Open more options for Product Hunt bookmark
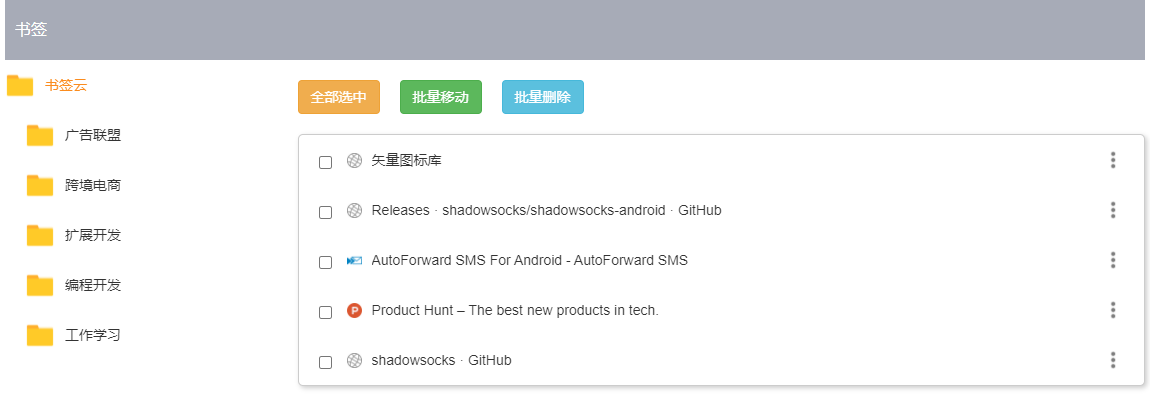The width and height of the screenshot is (1150, 399). tap(1113, 310)
